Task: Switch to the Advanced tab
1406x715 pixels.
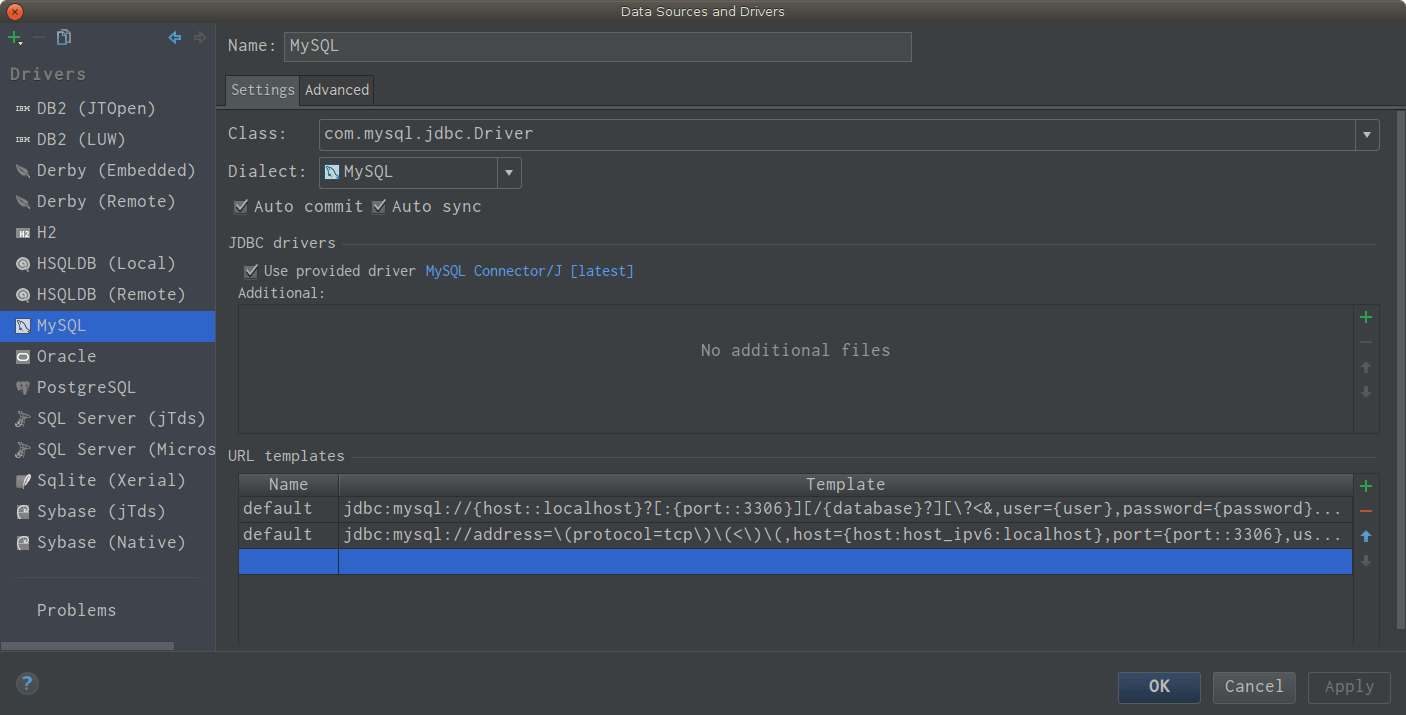Action: [337, 90]
